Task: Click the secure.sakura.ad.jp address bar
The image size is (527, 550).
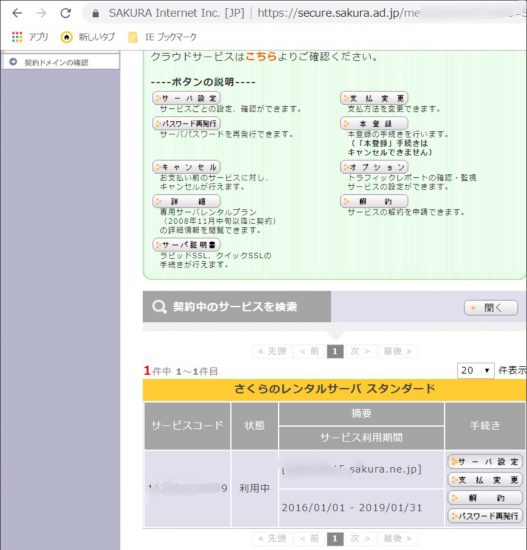Action: (305, 13)
